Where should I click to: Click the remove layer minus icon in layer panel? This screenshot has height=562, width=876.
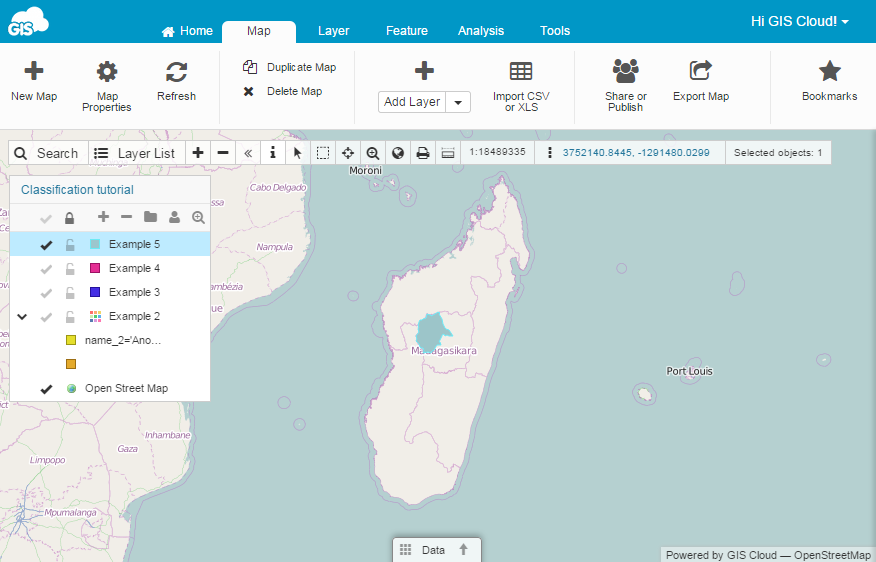coord(127,217)
